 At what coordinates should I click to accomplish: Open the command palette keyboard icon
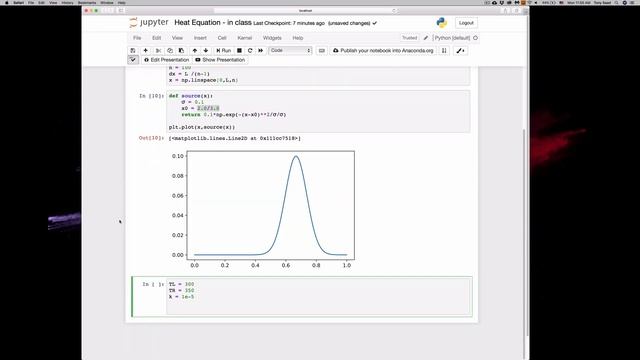322,51
